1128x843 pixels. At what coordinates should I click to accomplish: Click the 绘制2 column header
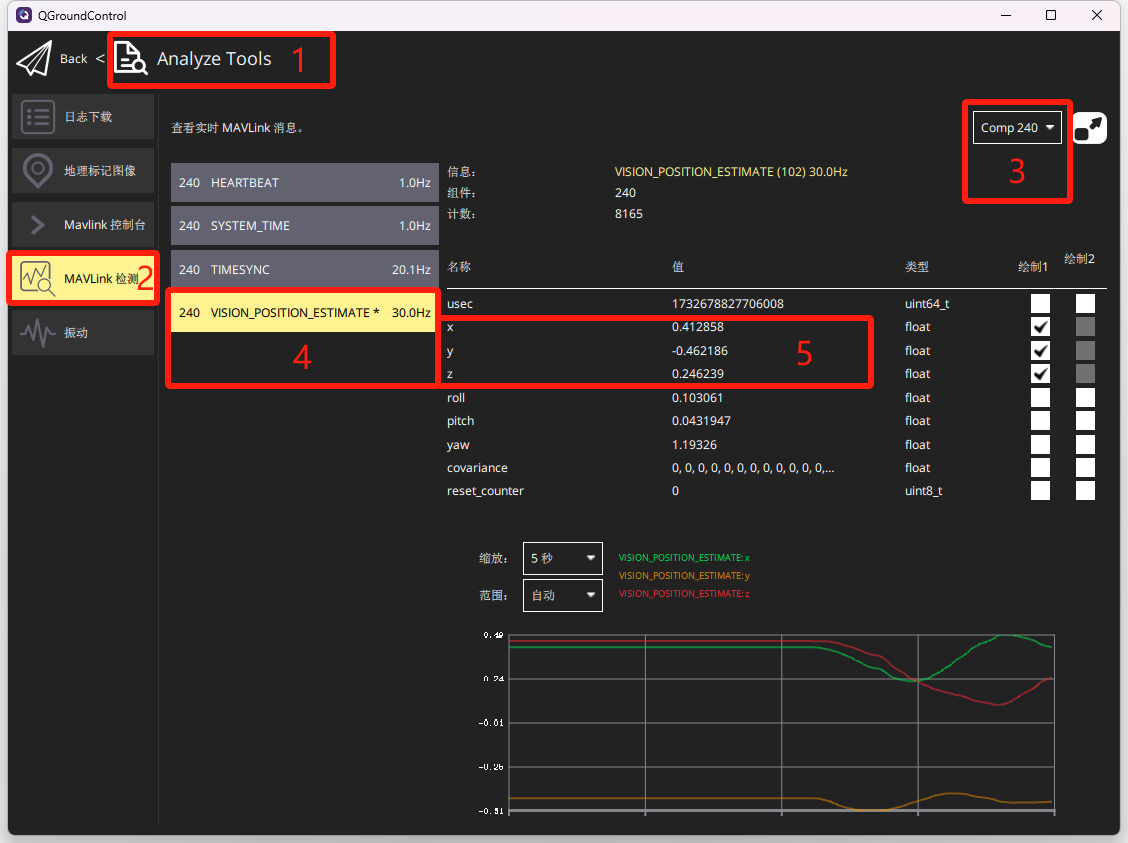[x=1079, y=259]
